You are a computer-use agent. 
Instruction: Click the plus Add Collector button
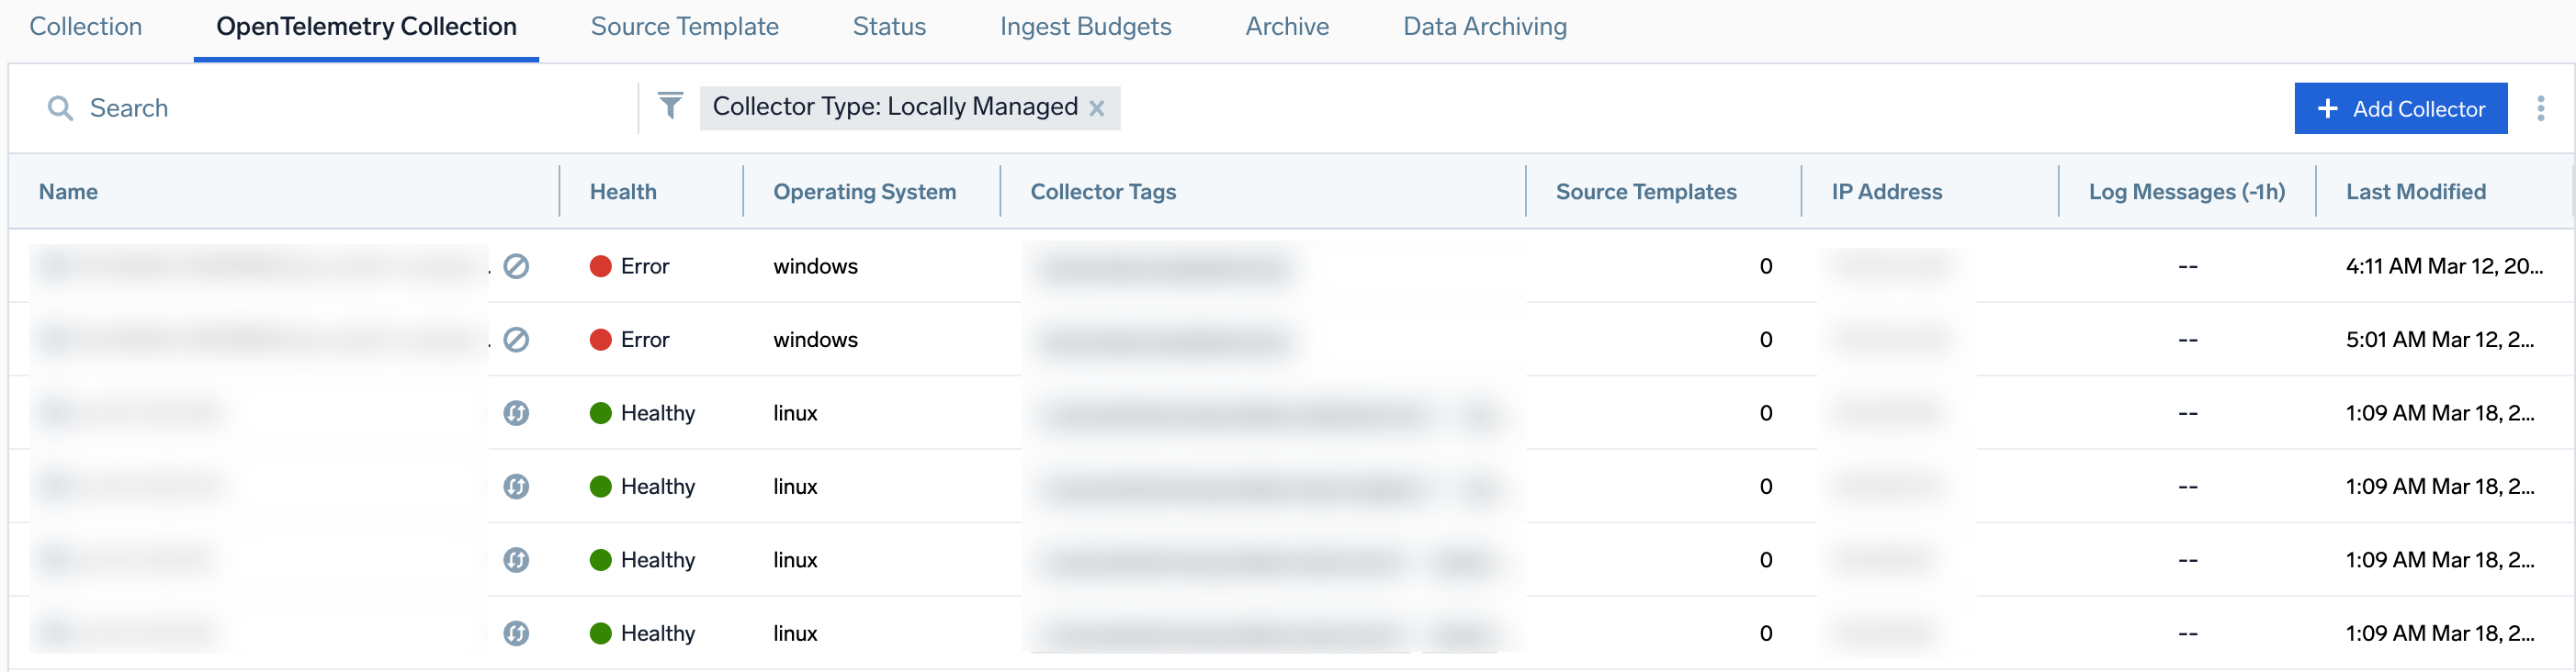pyautogui.click(x=2400, y=108)
